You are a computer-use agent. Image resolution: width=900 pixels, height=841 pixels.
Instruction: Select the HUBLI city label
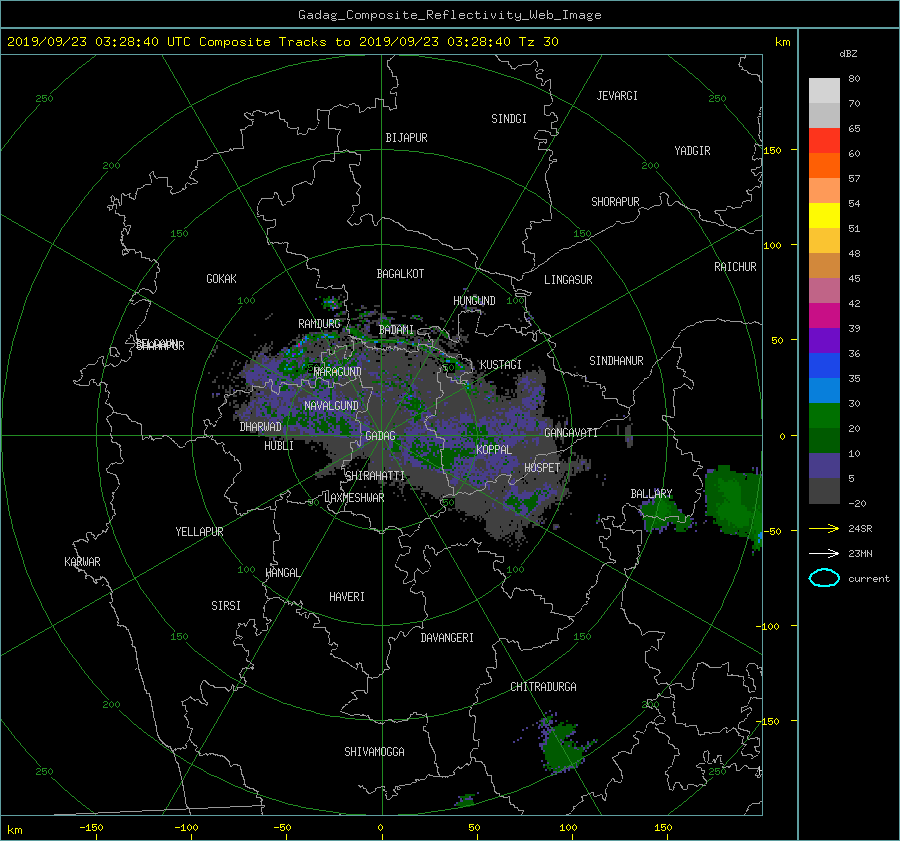pyautogui.click(x=279, y=446)
